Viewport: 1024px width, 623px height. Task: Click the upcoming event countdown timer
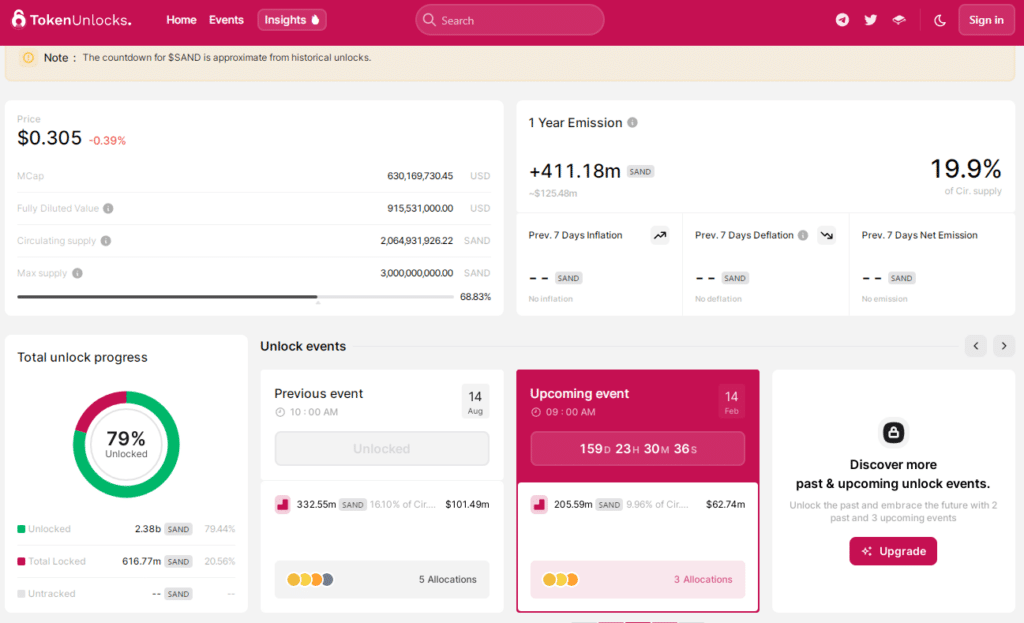[x=637, y=449]
